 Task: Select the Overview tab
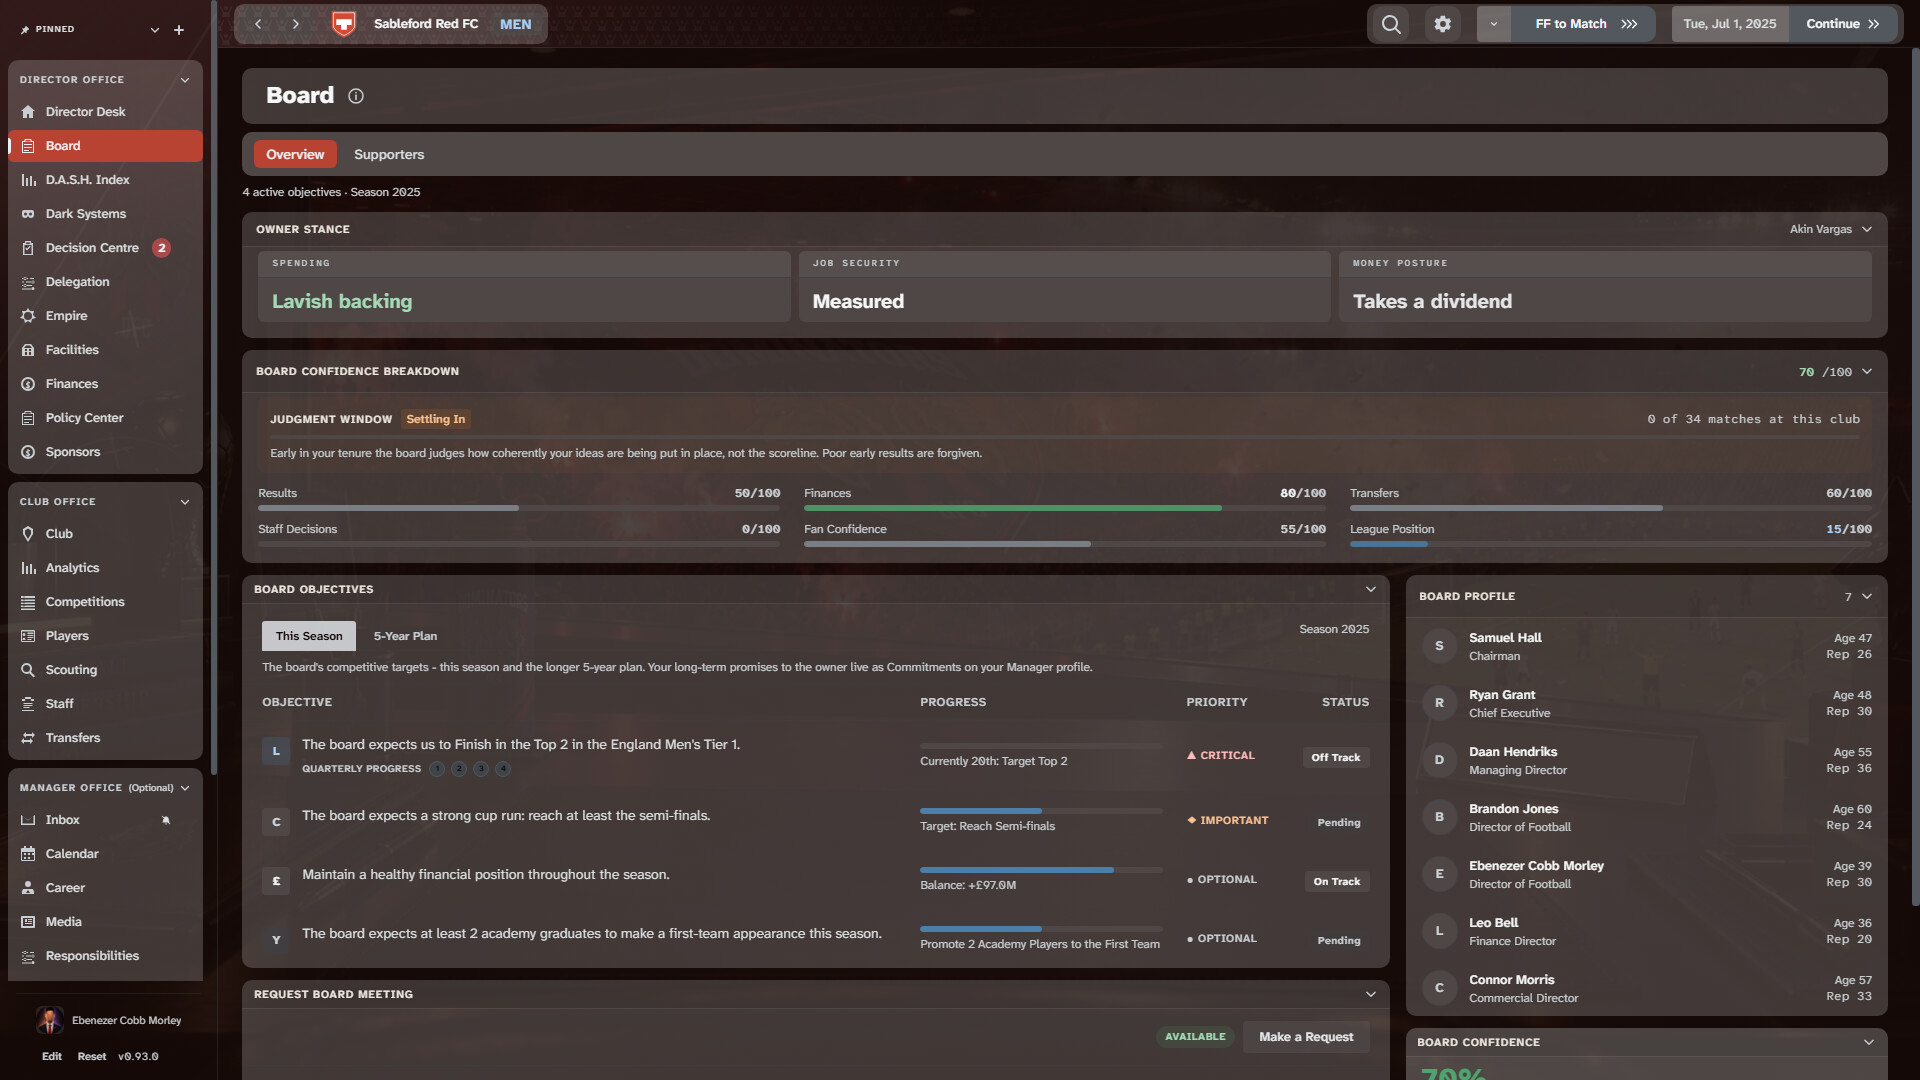pos(295,154)
